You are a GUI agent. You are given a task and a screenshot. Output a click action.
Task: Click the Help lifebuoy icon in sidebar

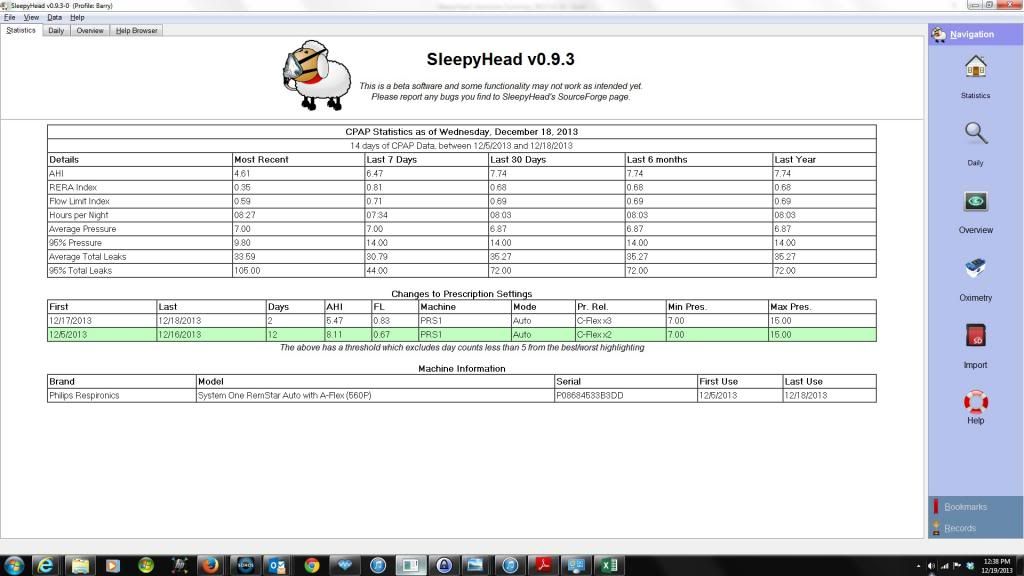pos(976,401)
